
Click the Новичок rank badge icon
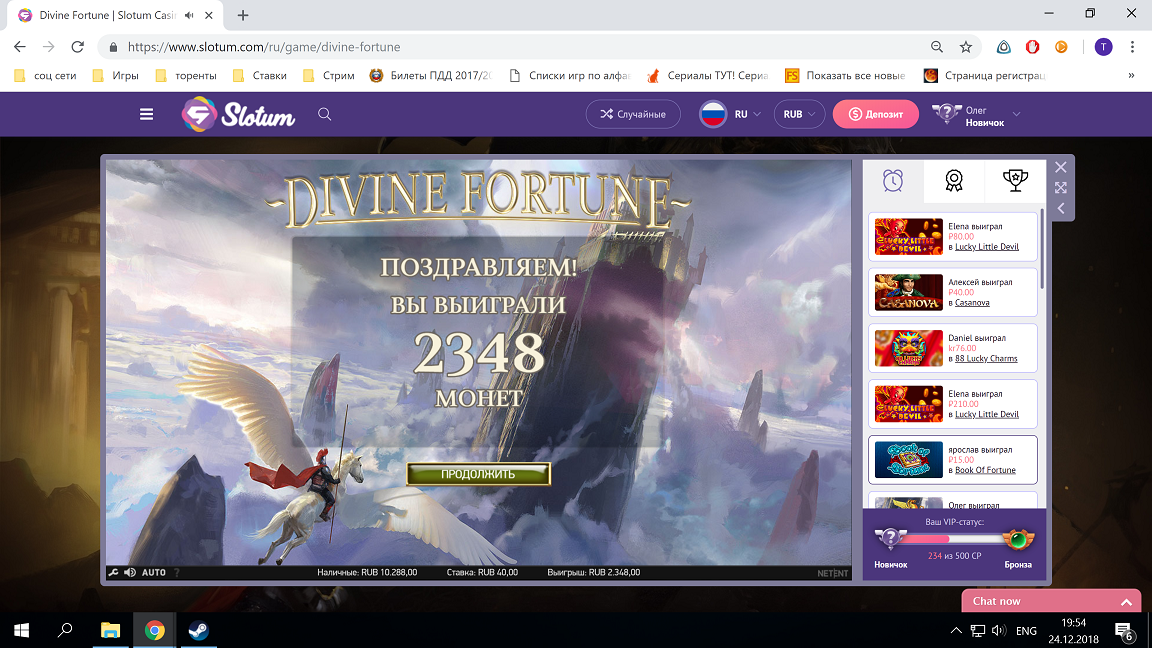(890, 539)
